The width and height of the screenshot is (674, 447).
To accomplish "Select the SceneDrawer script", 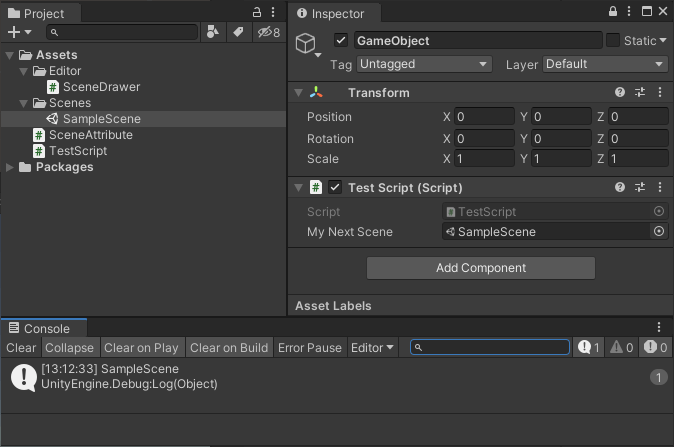I will coord(93,87).
